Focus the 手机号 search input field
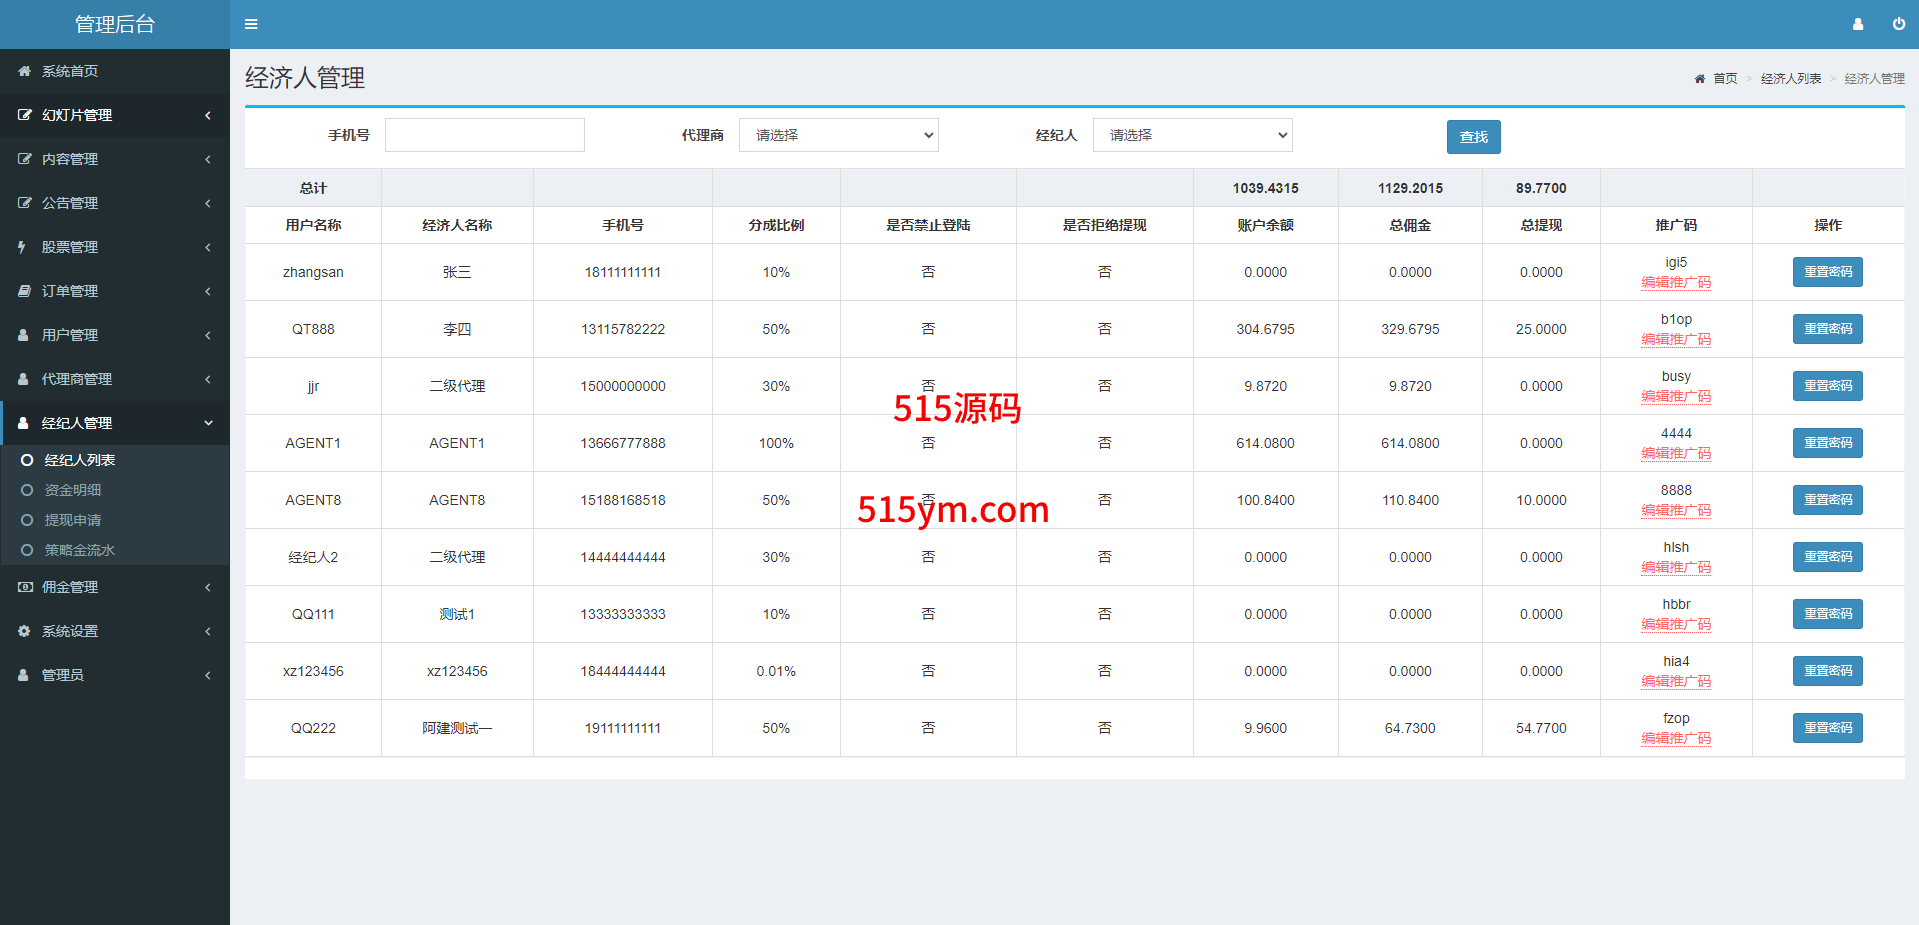The width and height of the screenshot is (1919, 925). pyautogui.click(x=485, y=135)
